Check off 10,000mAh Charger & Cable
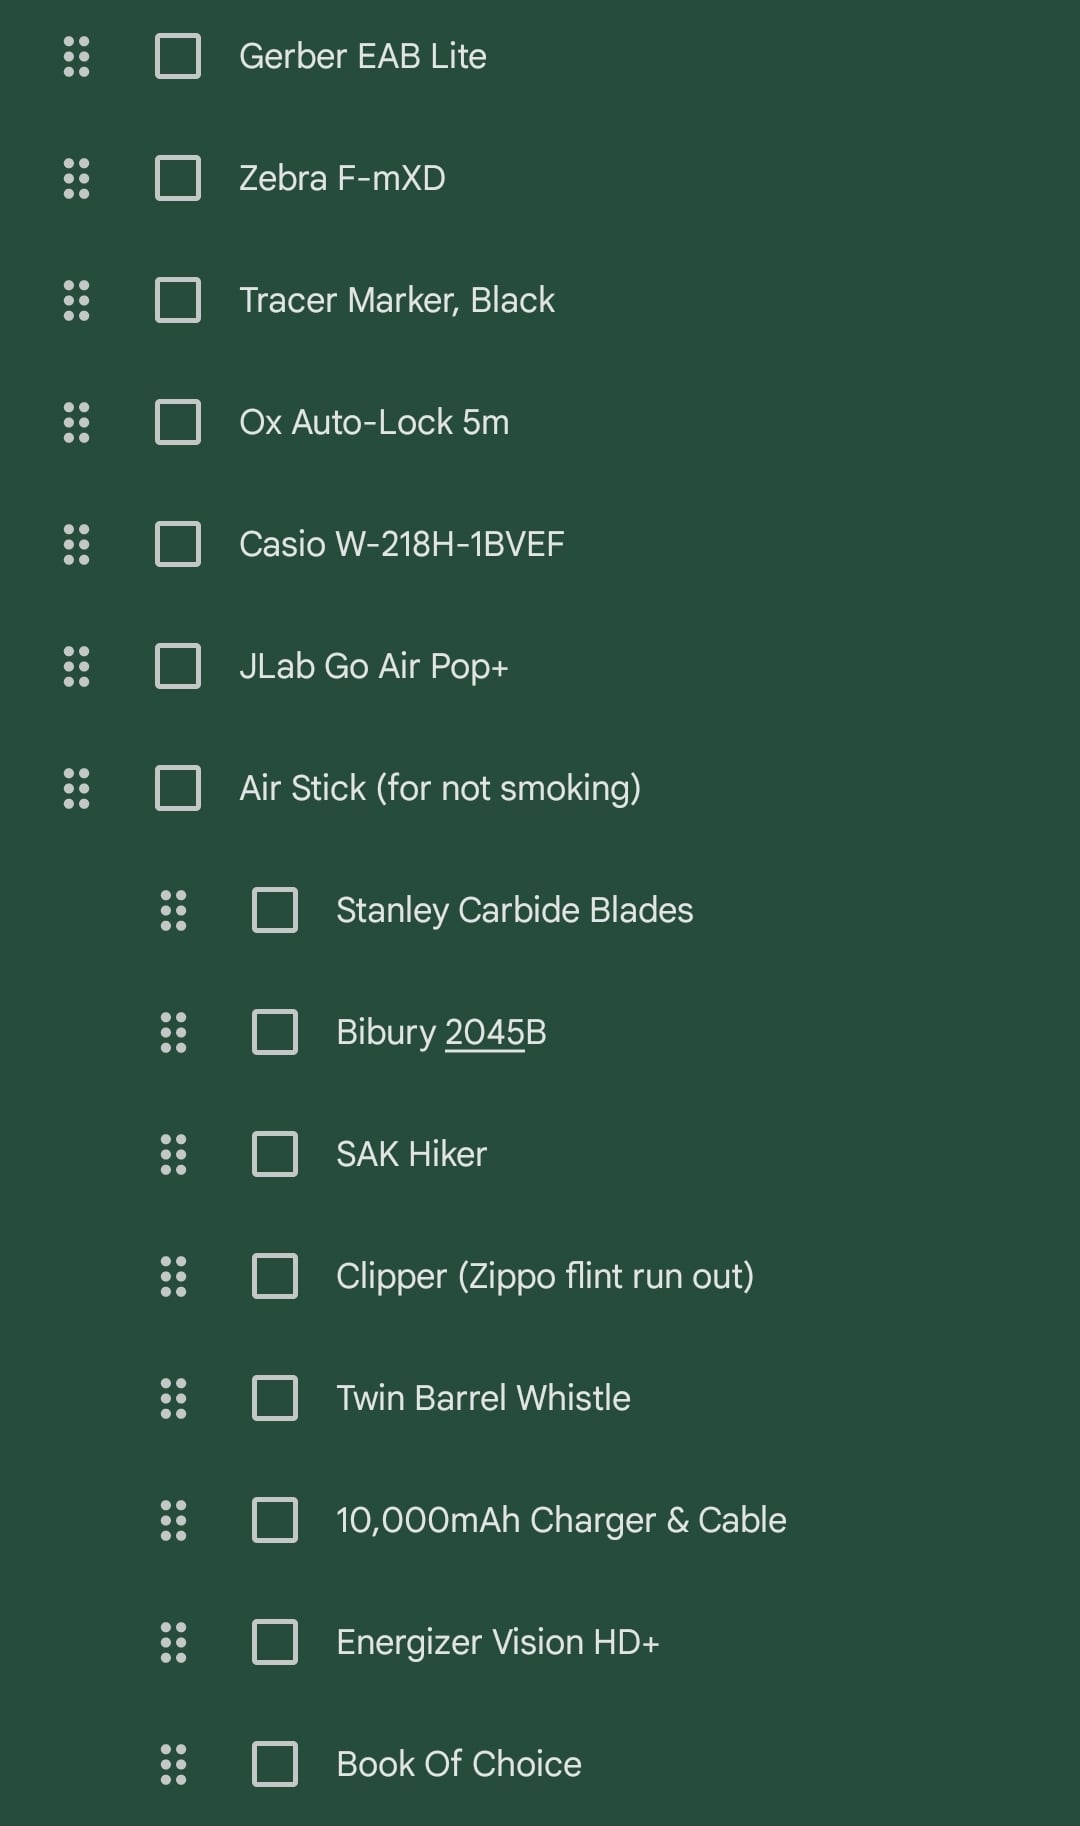 pyautogui.click(x=275, y=1521)
